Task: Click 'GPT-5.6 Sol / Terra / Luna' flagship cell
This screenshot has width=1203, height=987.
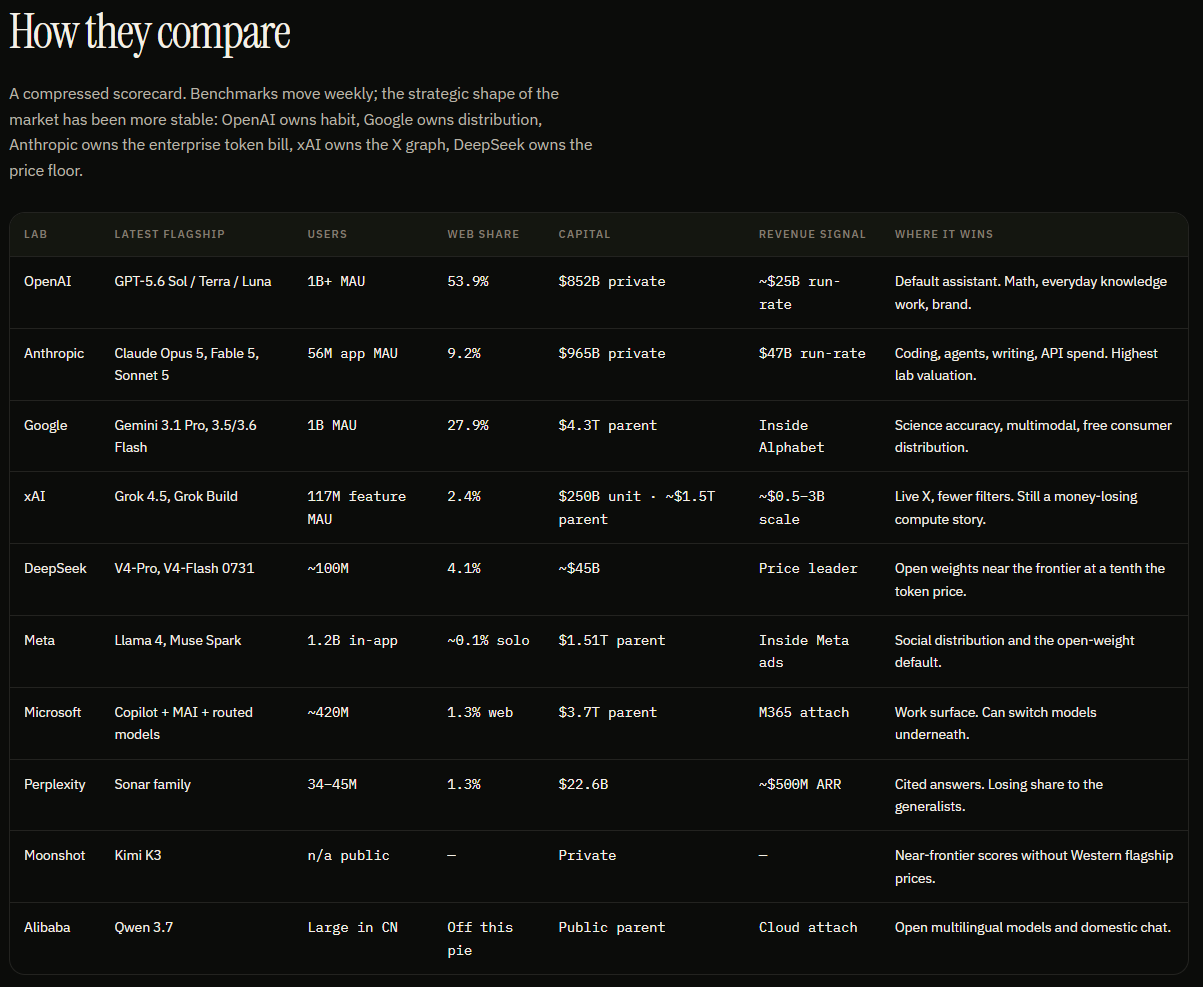Action: [x=193, y=281]
